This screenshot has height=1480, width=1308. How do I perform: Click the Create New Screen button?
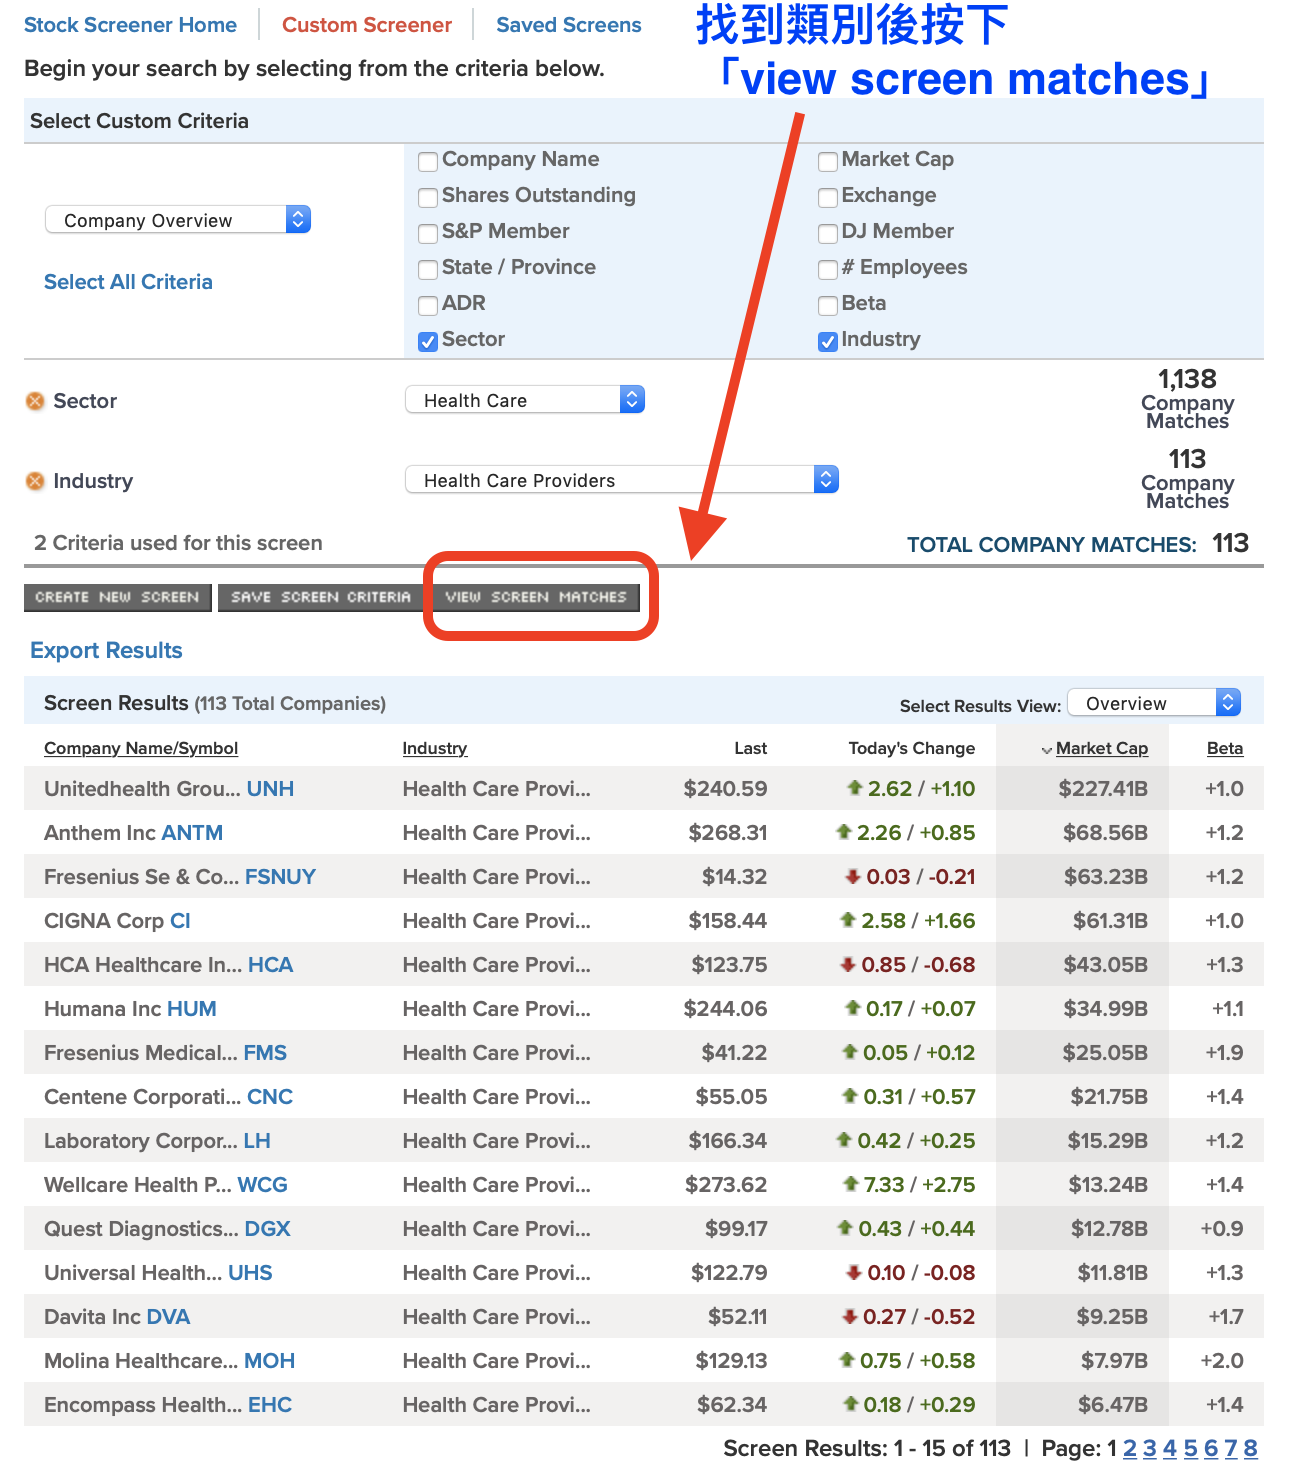(x=118, y=597)
